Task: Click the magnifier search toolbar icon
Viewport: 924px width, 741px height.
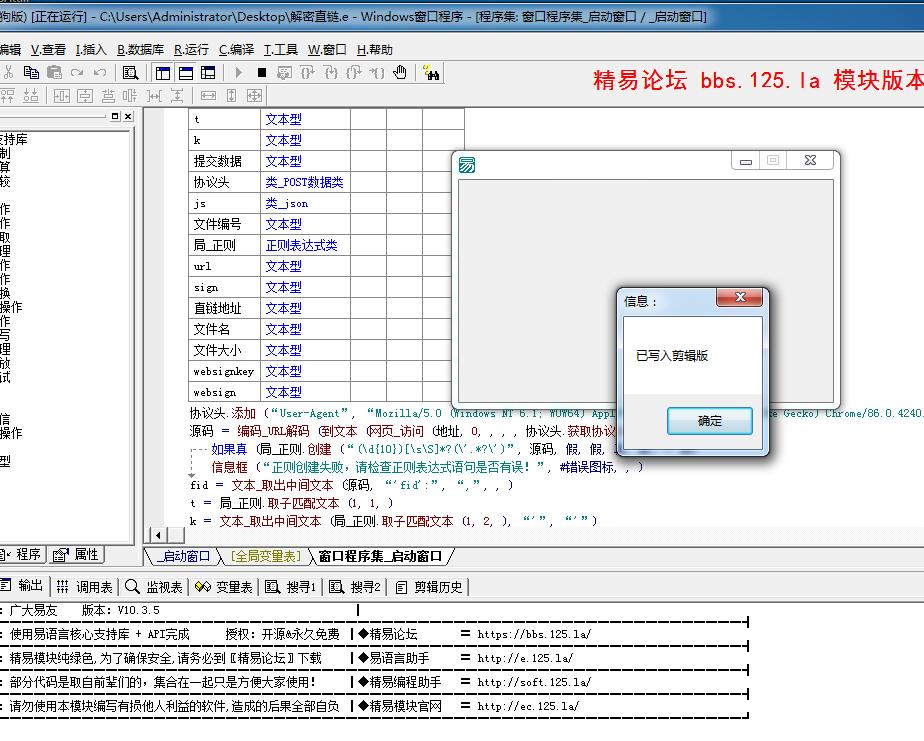Action: coord(130,73)
